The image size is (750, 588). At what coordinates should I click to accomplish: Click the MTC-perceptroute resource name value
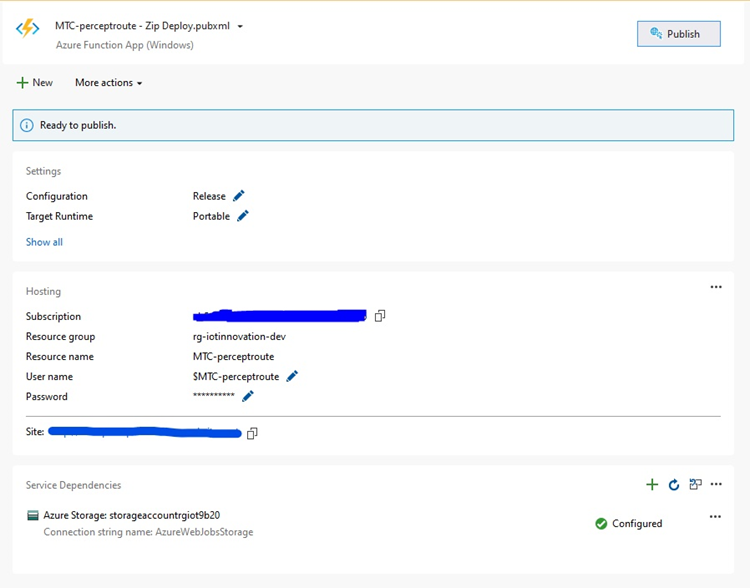(233, 356)
